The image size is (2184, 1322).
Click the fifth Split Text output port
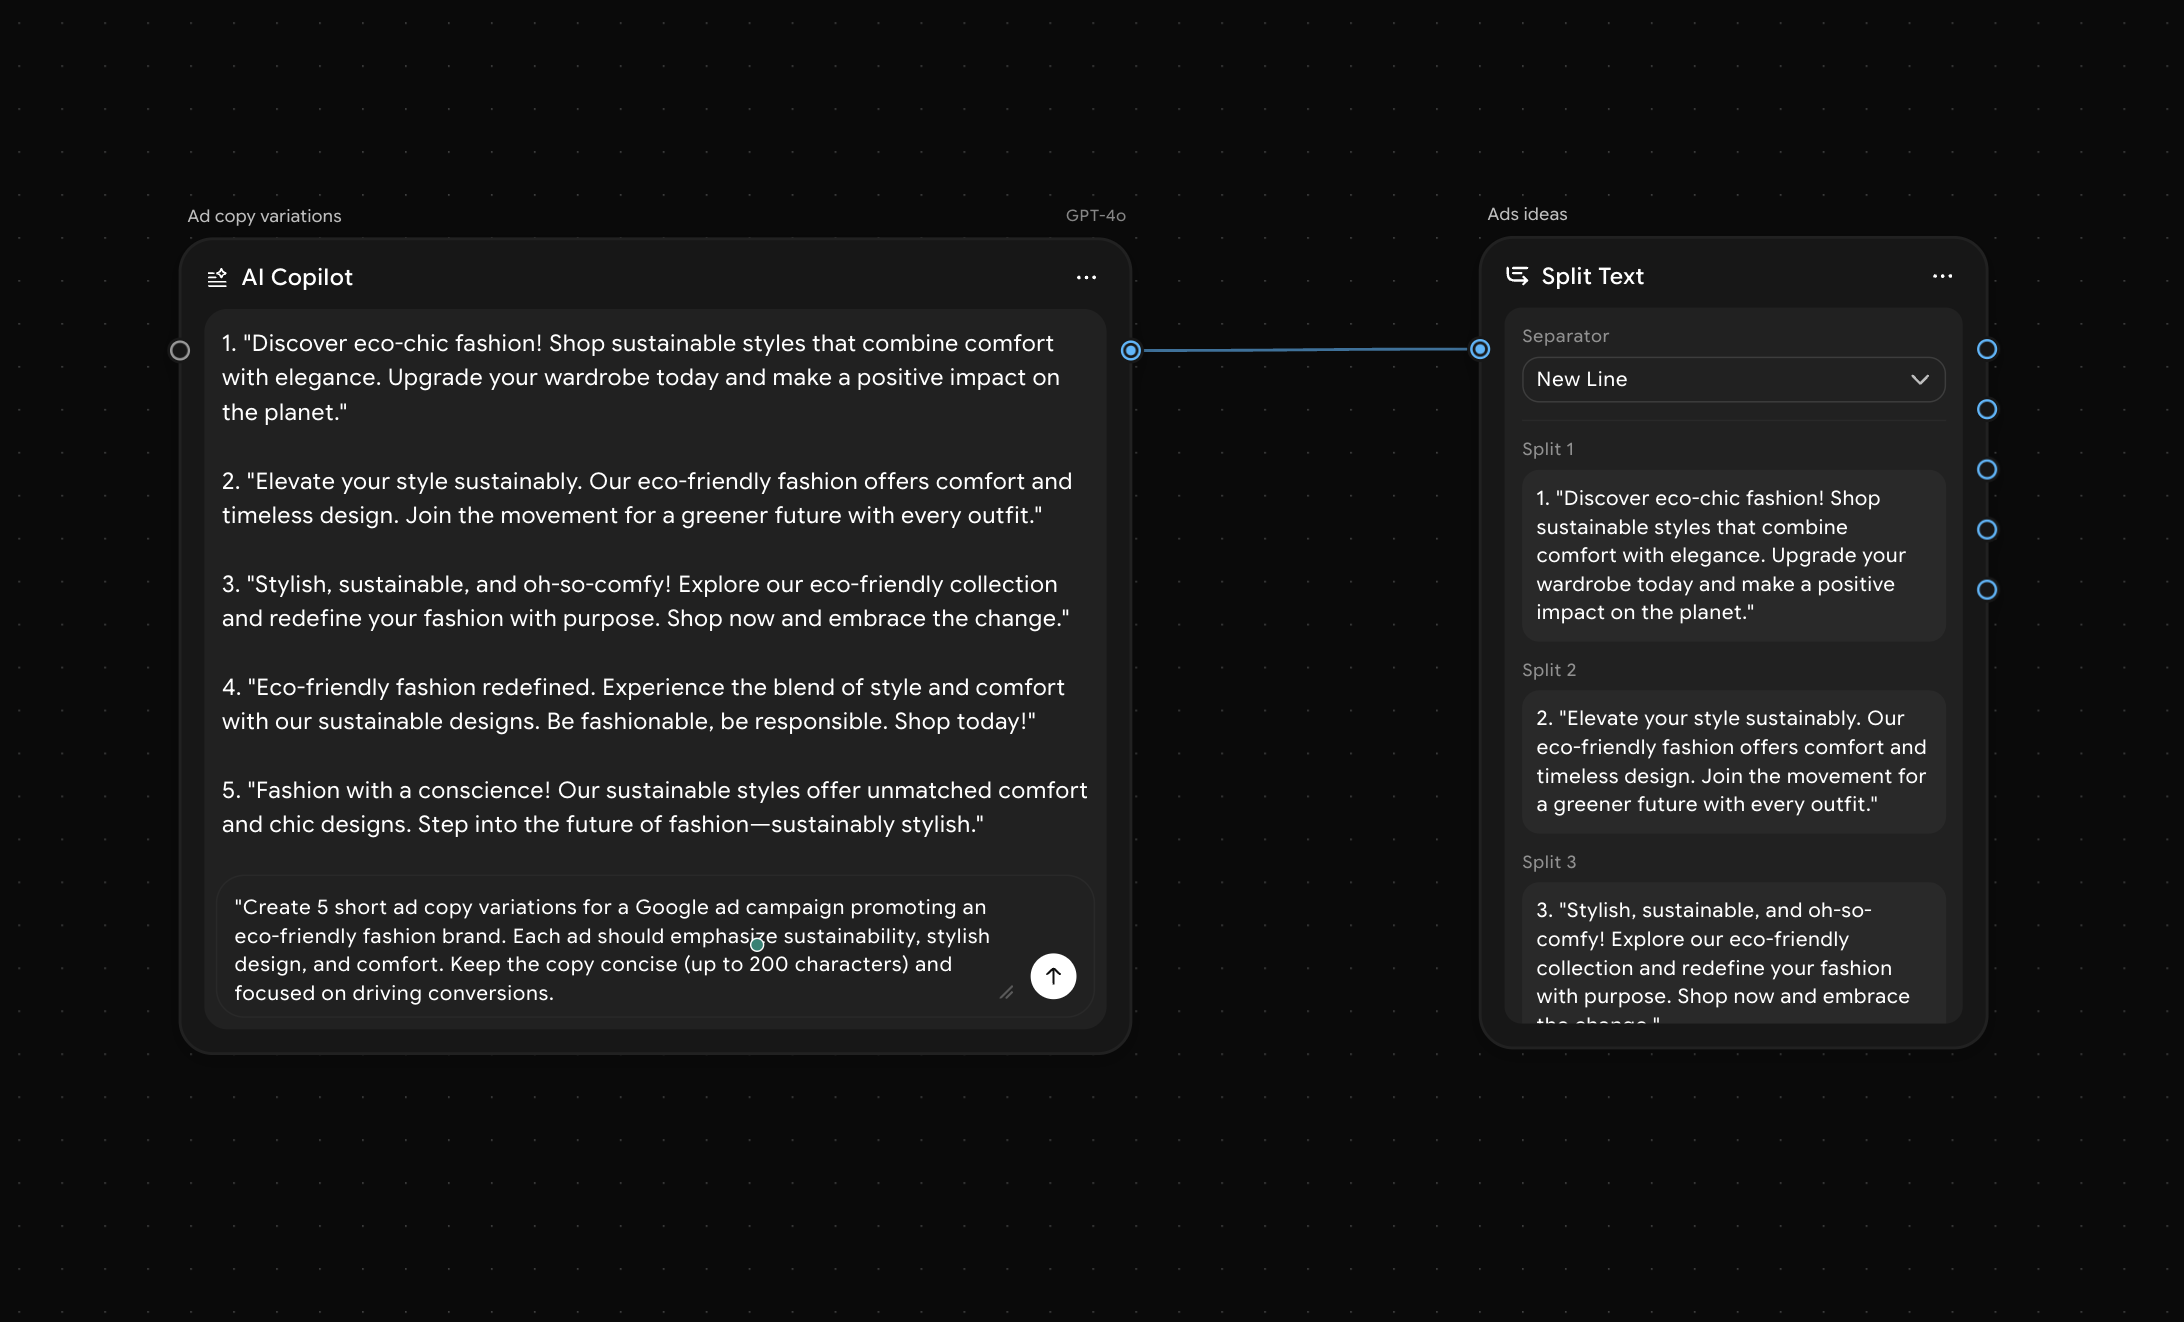[x=1987, y=590]
